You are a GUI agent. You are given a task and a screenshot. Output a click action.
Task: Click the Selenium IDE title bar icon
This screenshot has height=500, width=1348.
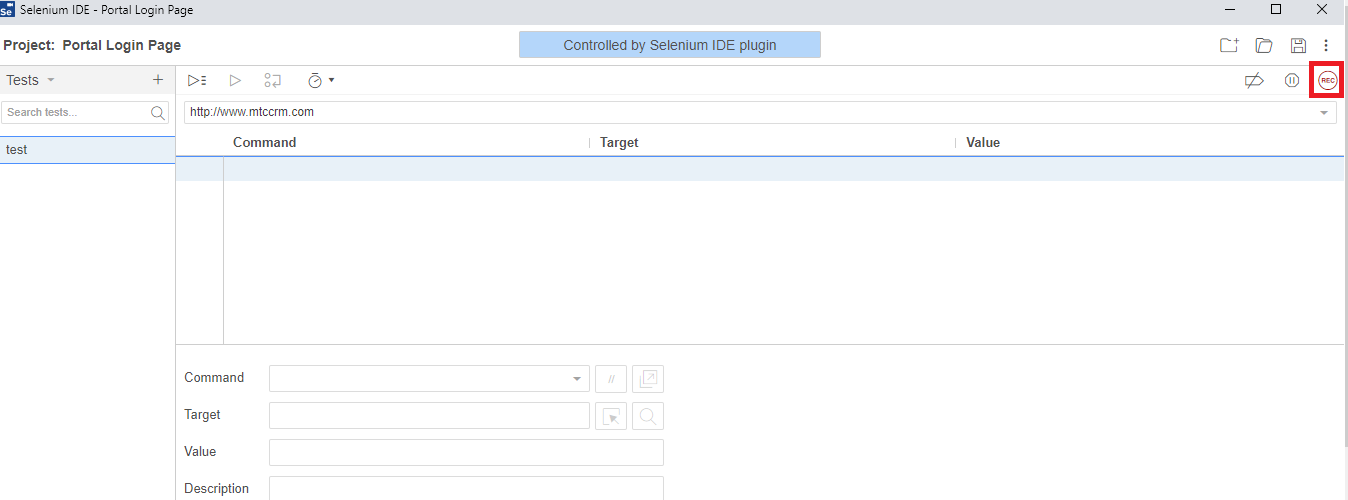(x=8, y=9)
